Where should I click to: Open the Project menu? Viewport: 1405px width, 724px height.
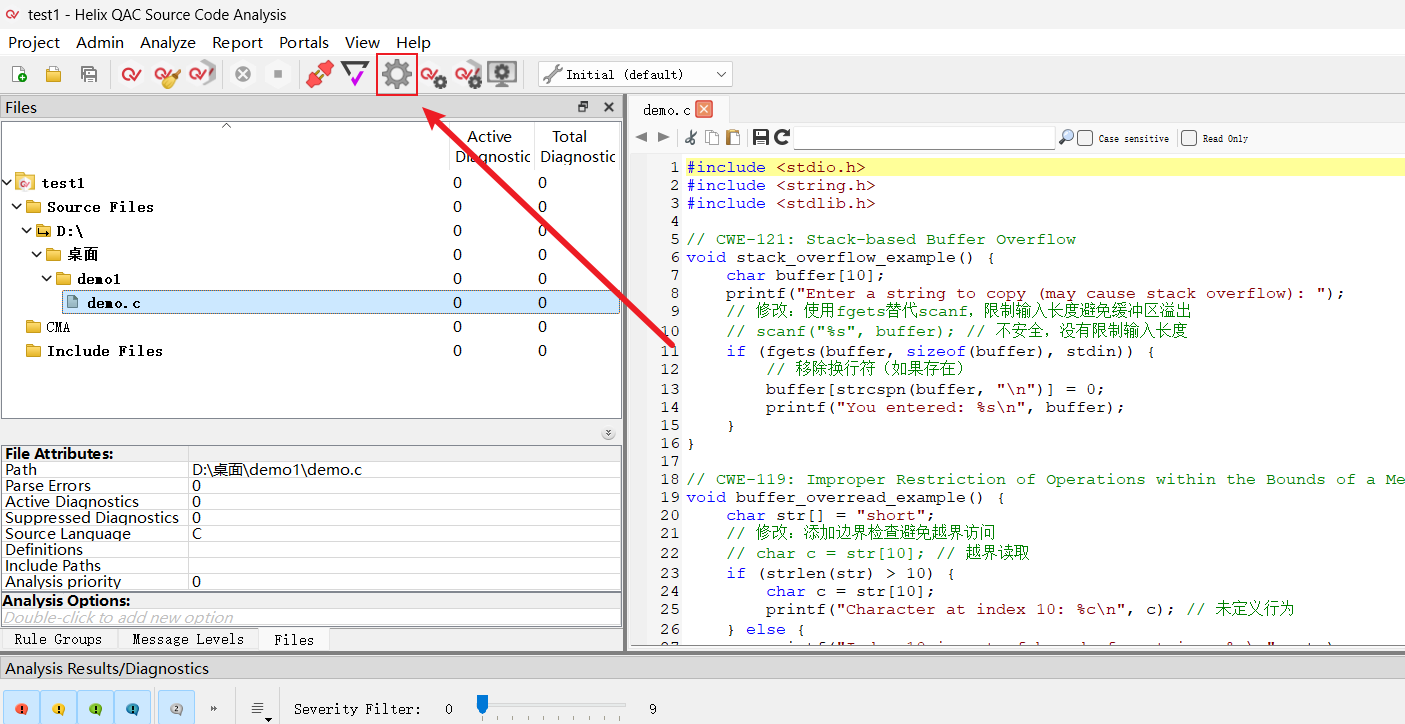[34, 42]
